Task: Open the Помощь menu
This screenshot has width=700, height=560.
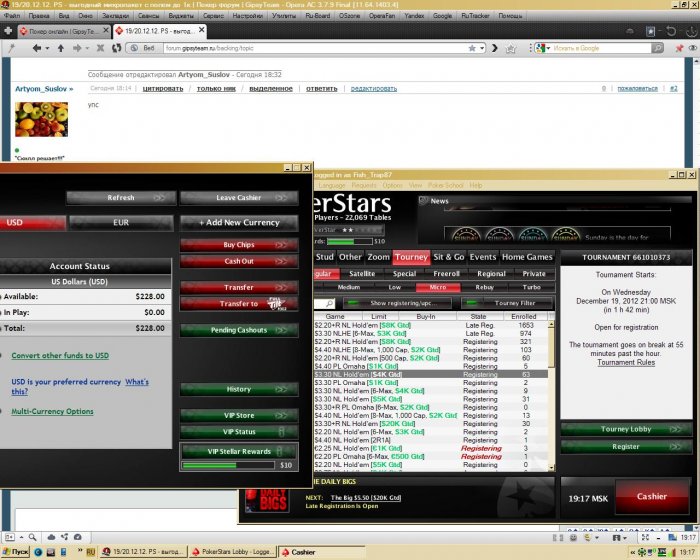Action: (510, 16)
